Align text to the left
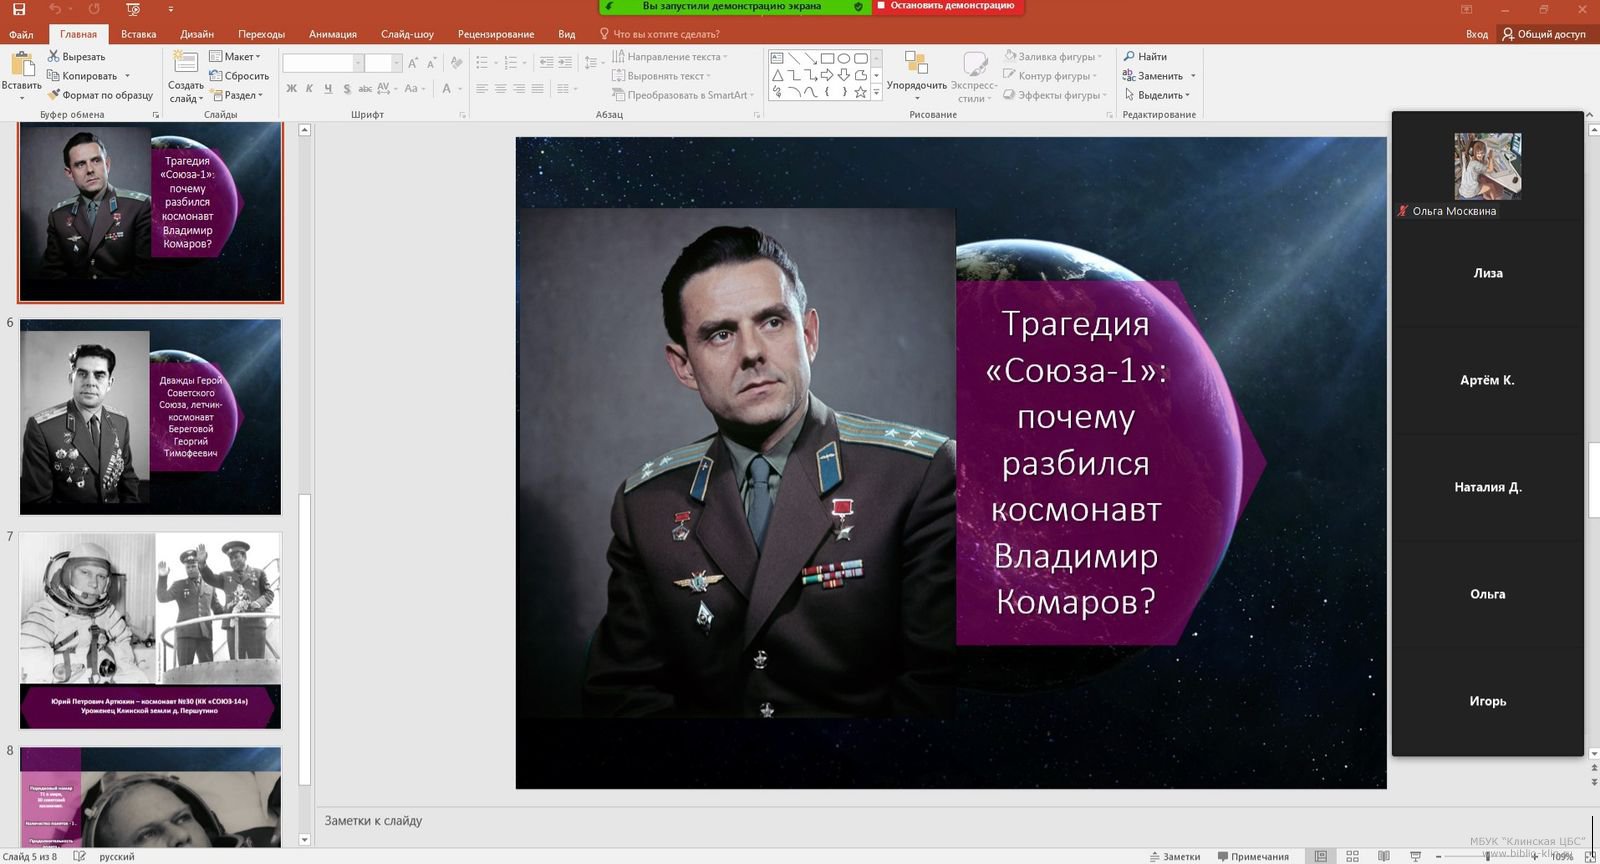The width and height of the screenshot is (1600, 864). [482, 89]
